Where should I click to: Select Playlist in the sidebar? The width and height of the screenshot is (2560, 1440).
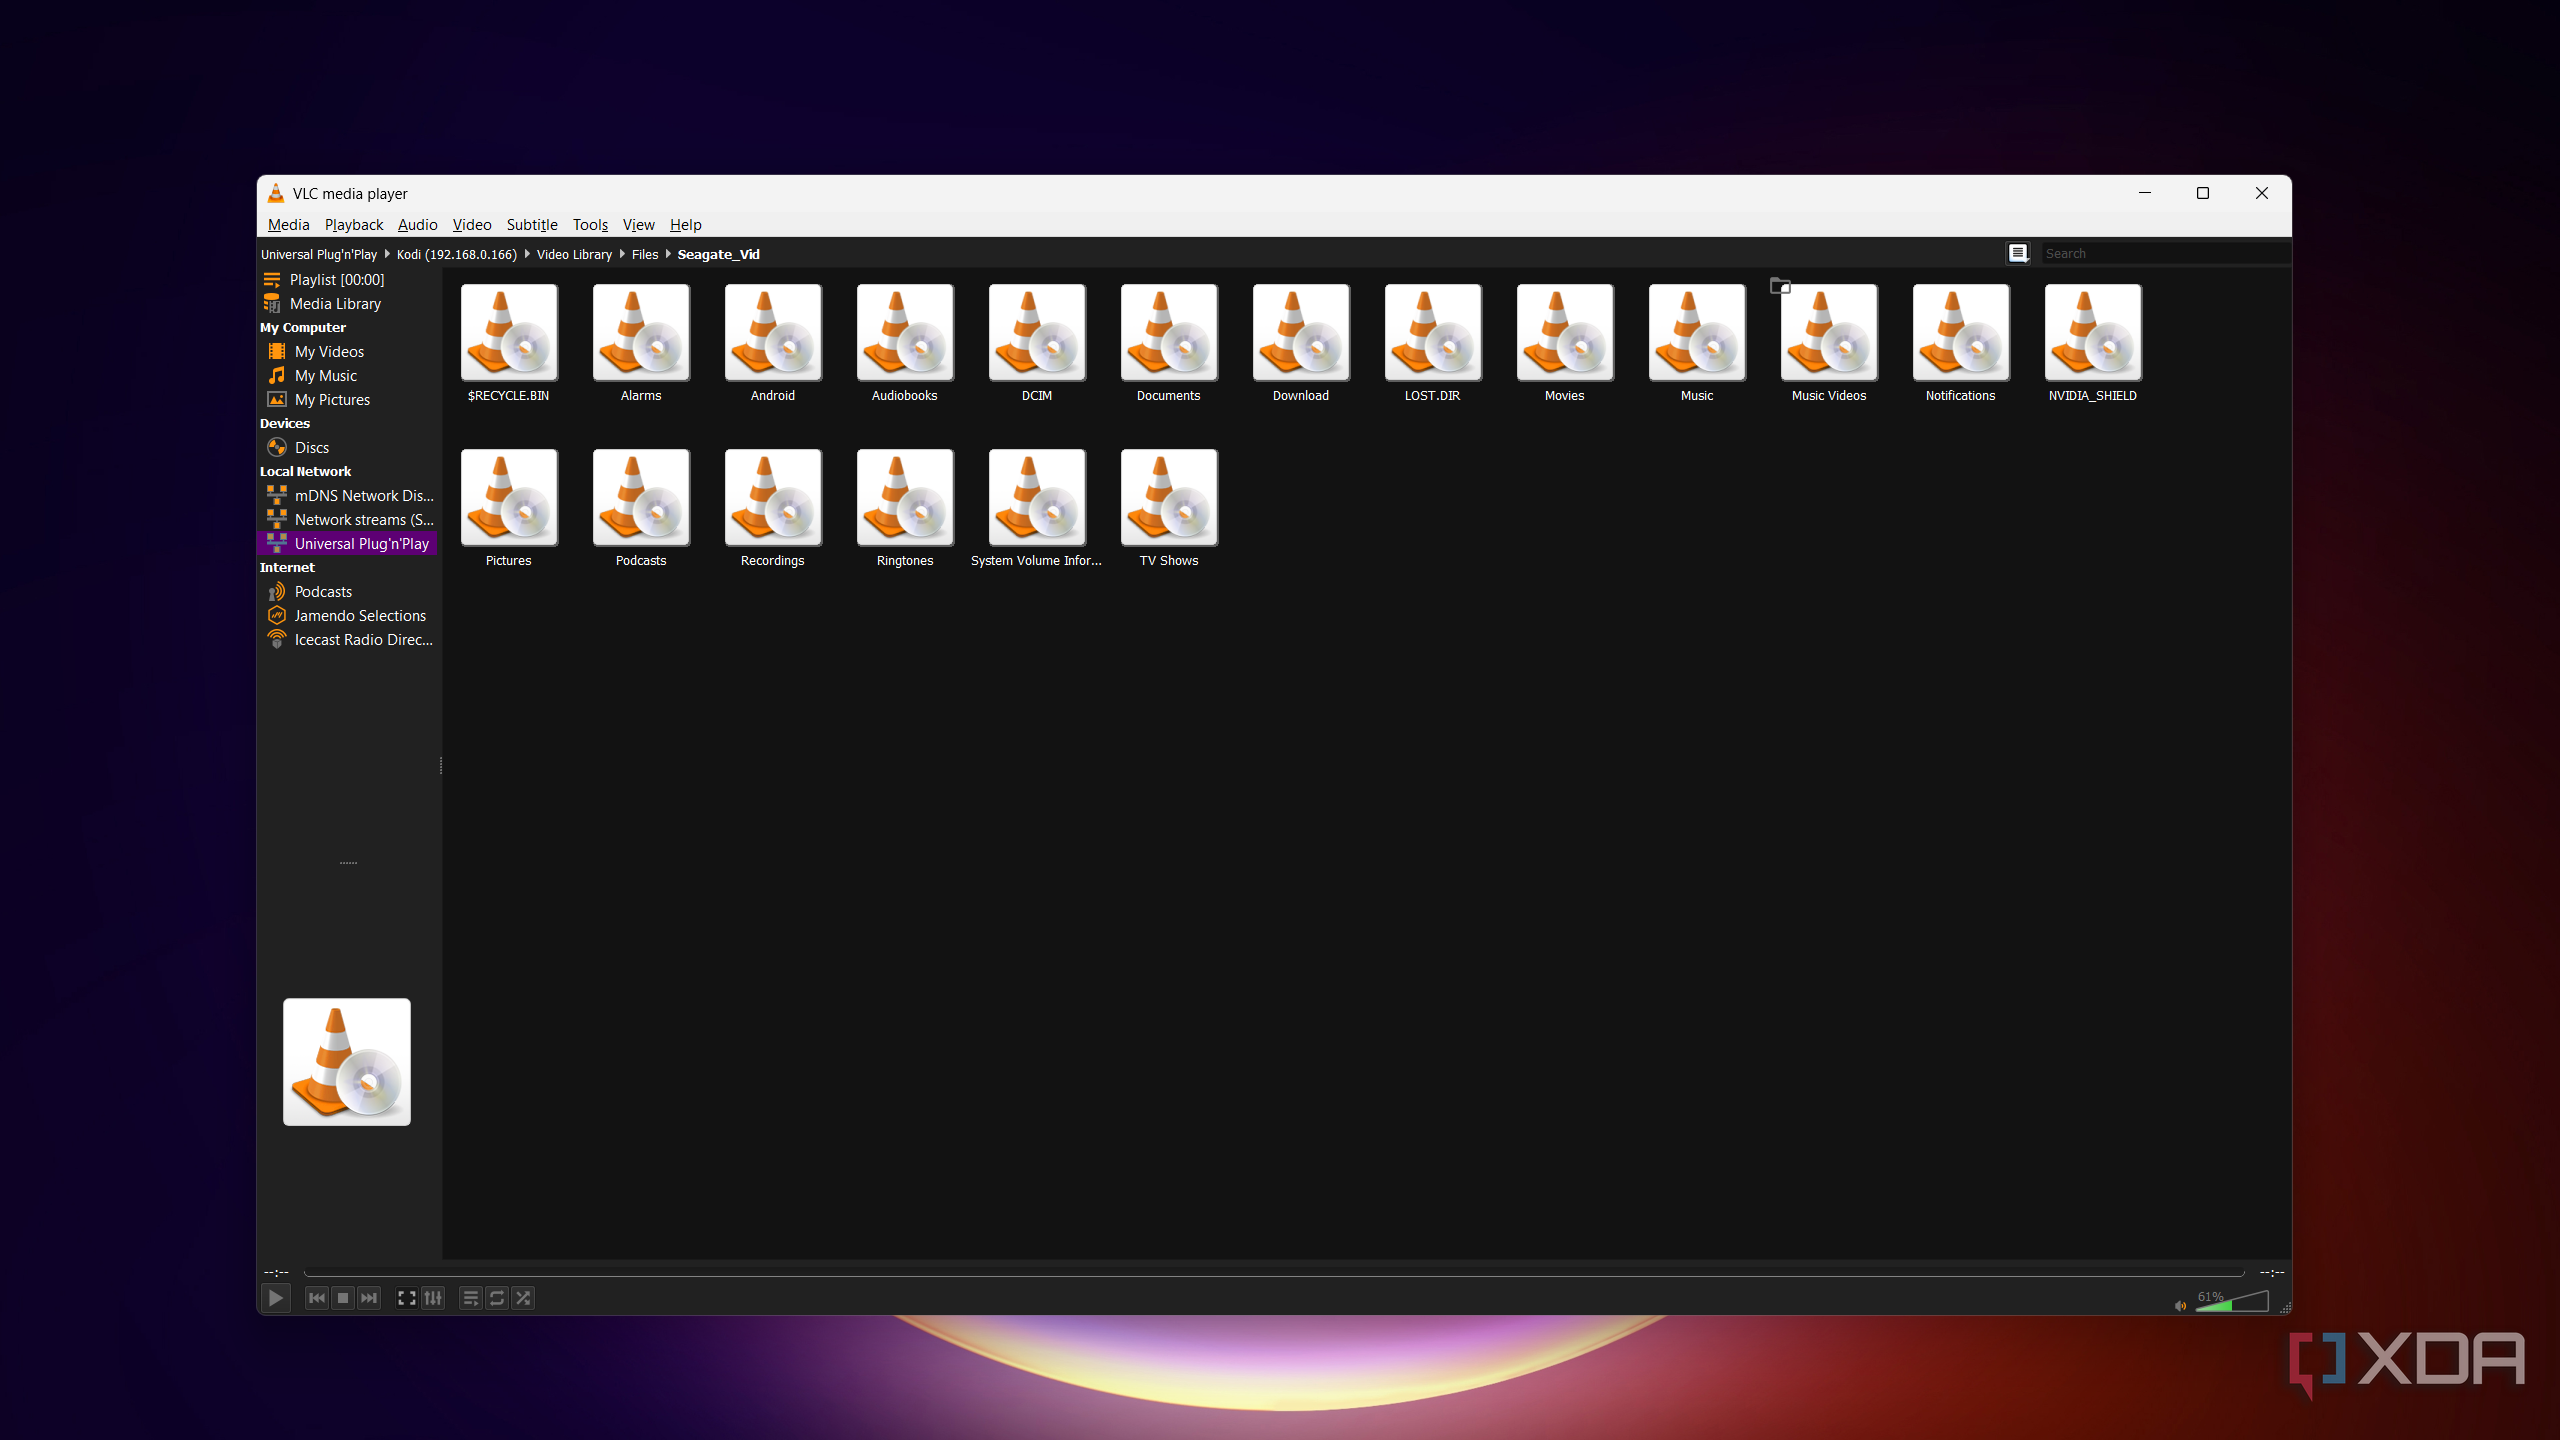point(348,280)
